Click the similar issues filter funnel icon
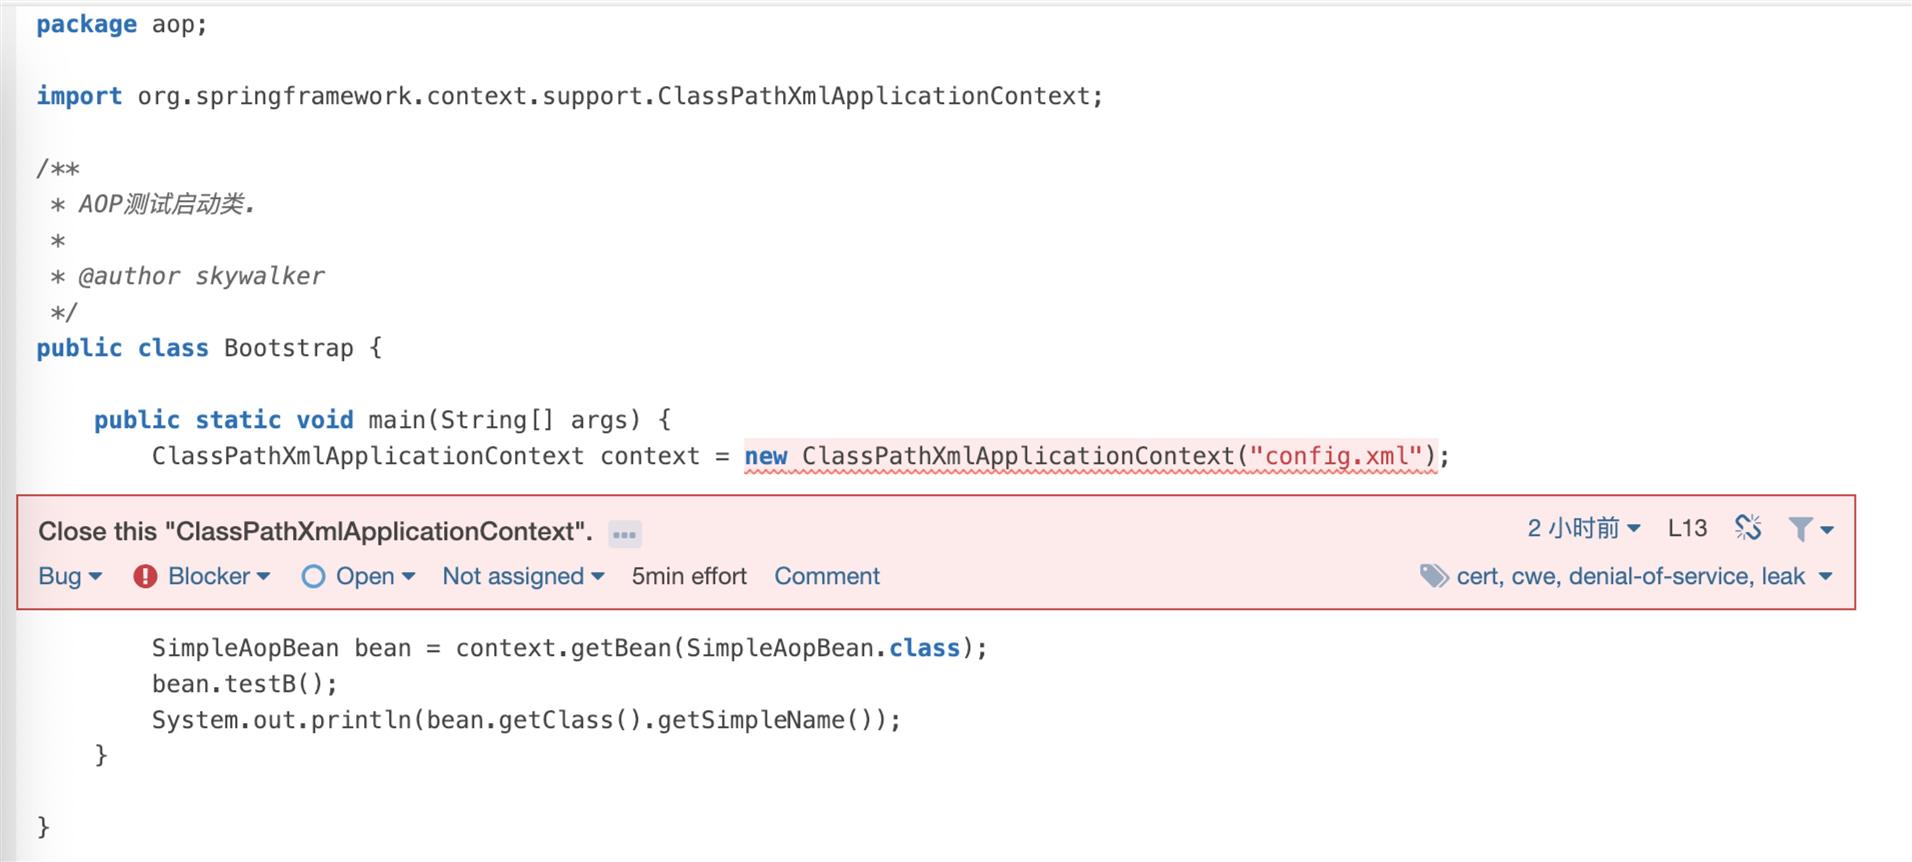 pyautogui.click(x=1800, y=529)
